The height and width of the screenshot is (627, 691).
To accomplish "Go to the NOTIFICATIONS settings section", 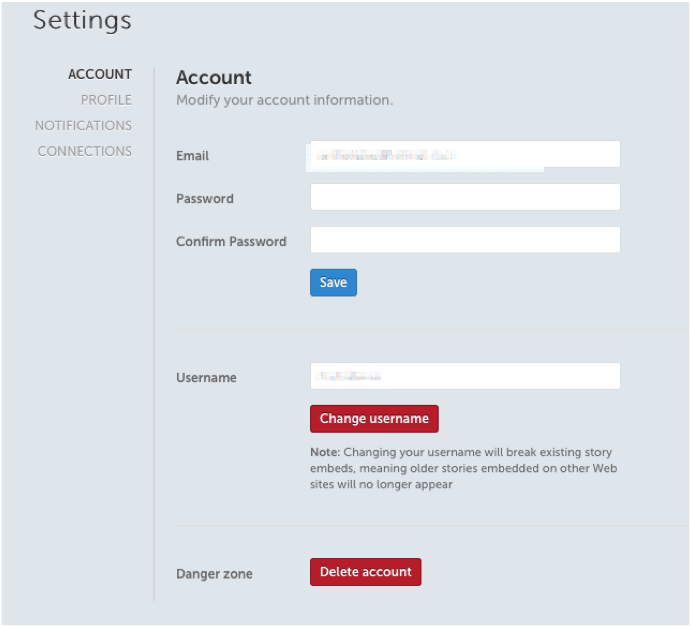I will tap(83, 126).
